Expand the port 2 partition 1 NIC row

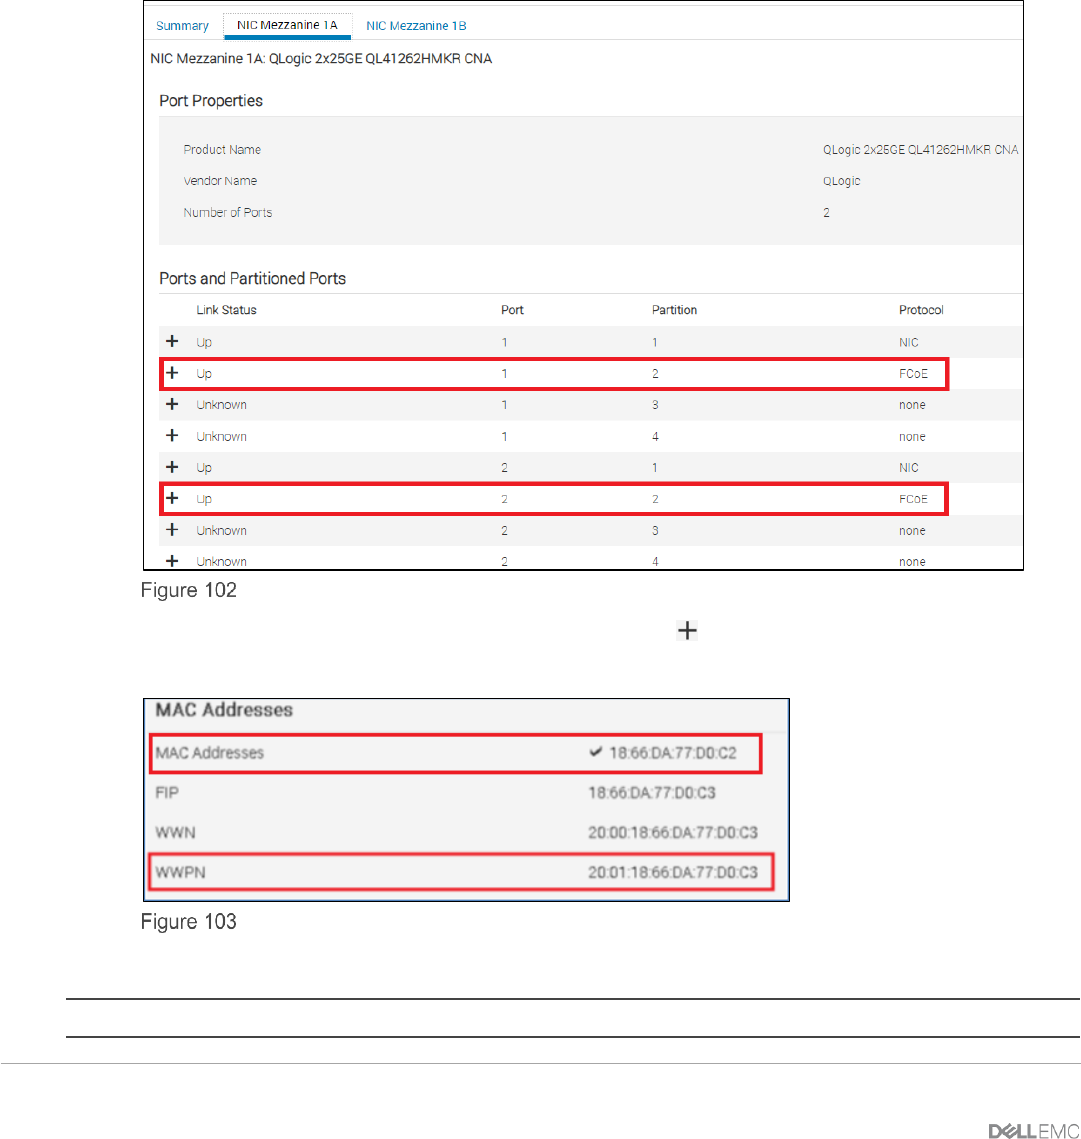pos(172,467)
